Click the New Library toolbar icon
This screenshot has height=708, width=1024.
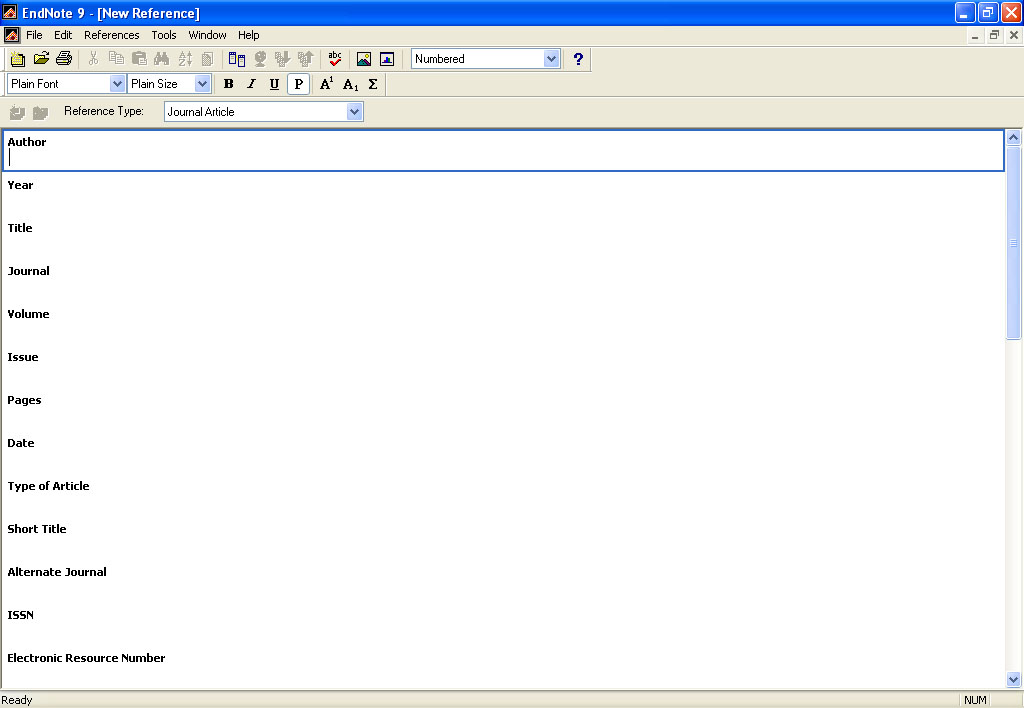point(18,59)
